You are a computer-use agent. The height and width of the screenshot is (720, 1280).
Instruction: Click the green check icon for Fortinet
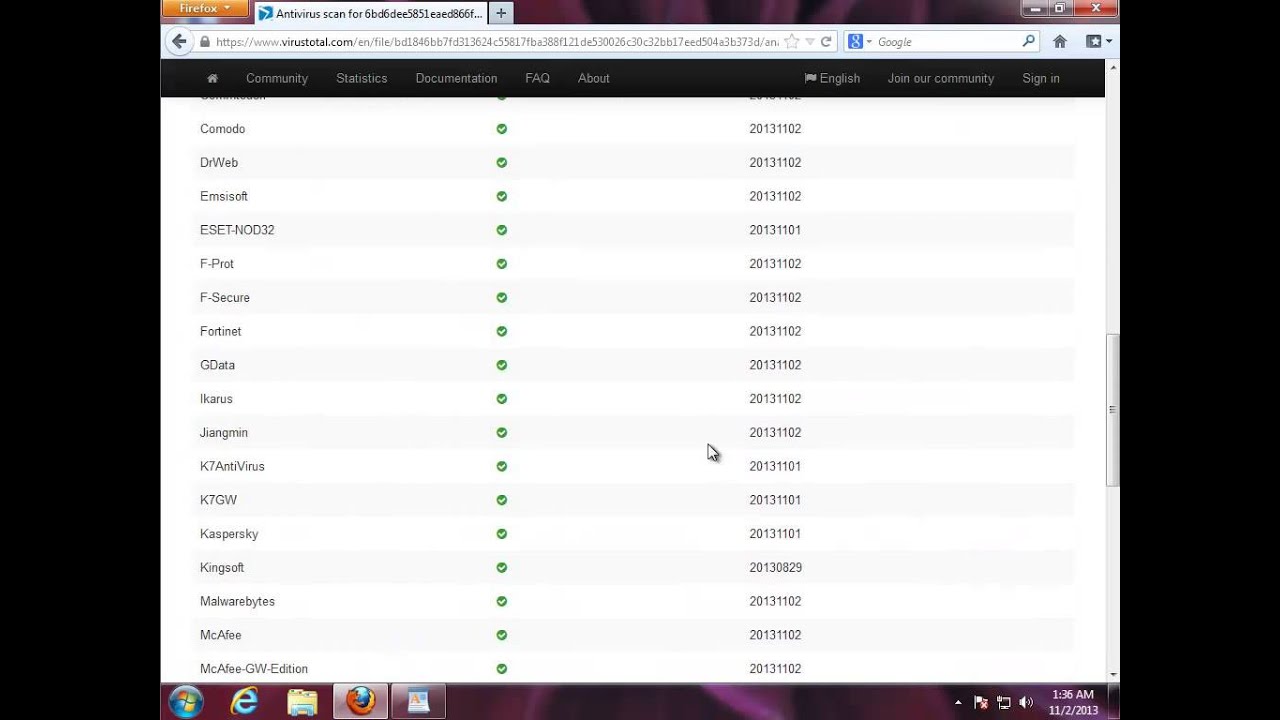click(x=502, y=331)
